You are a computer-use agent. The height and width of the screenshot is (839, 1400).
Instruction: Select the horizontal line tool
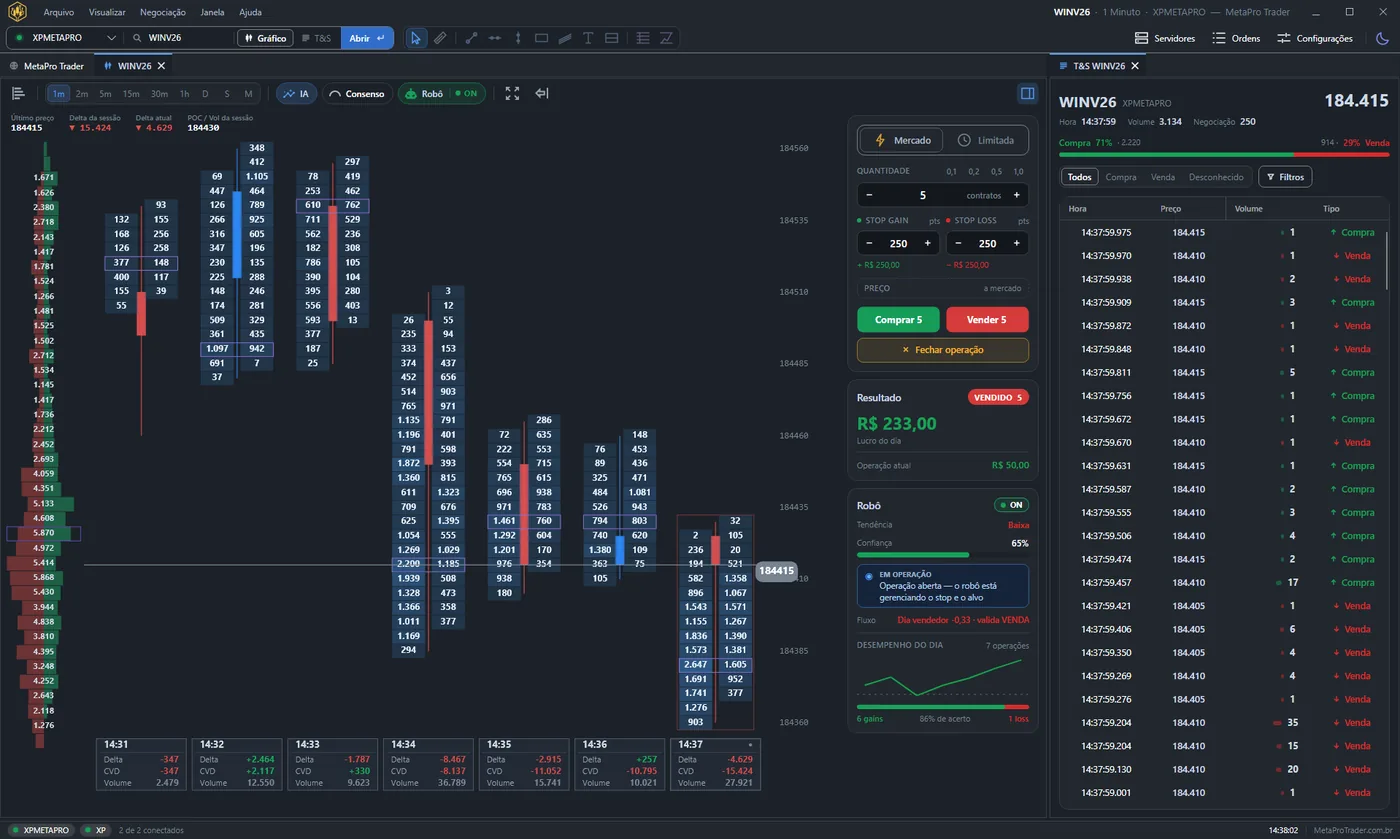pyautogui.click(x=494, y=38)
